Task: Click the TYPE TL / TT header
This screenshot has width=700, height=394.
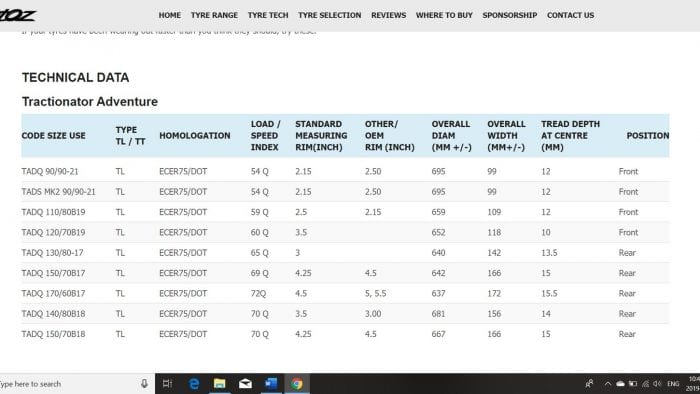Action: coord(130,136)
